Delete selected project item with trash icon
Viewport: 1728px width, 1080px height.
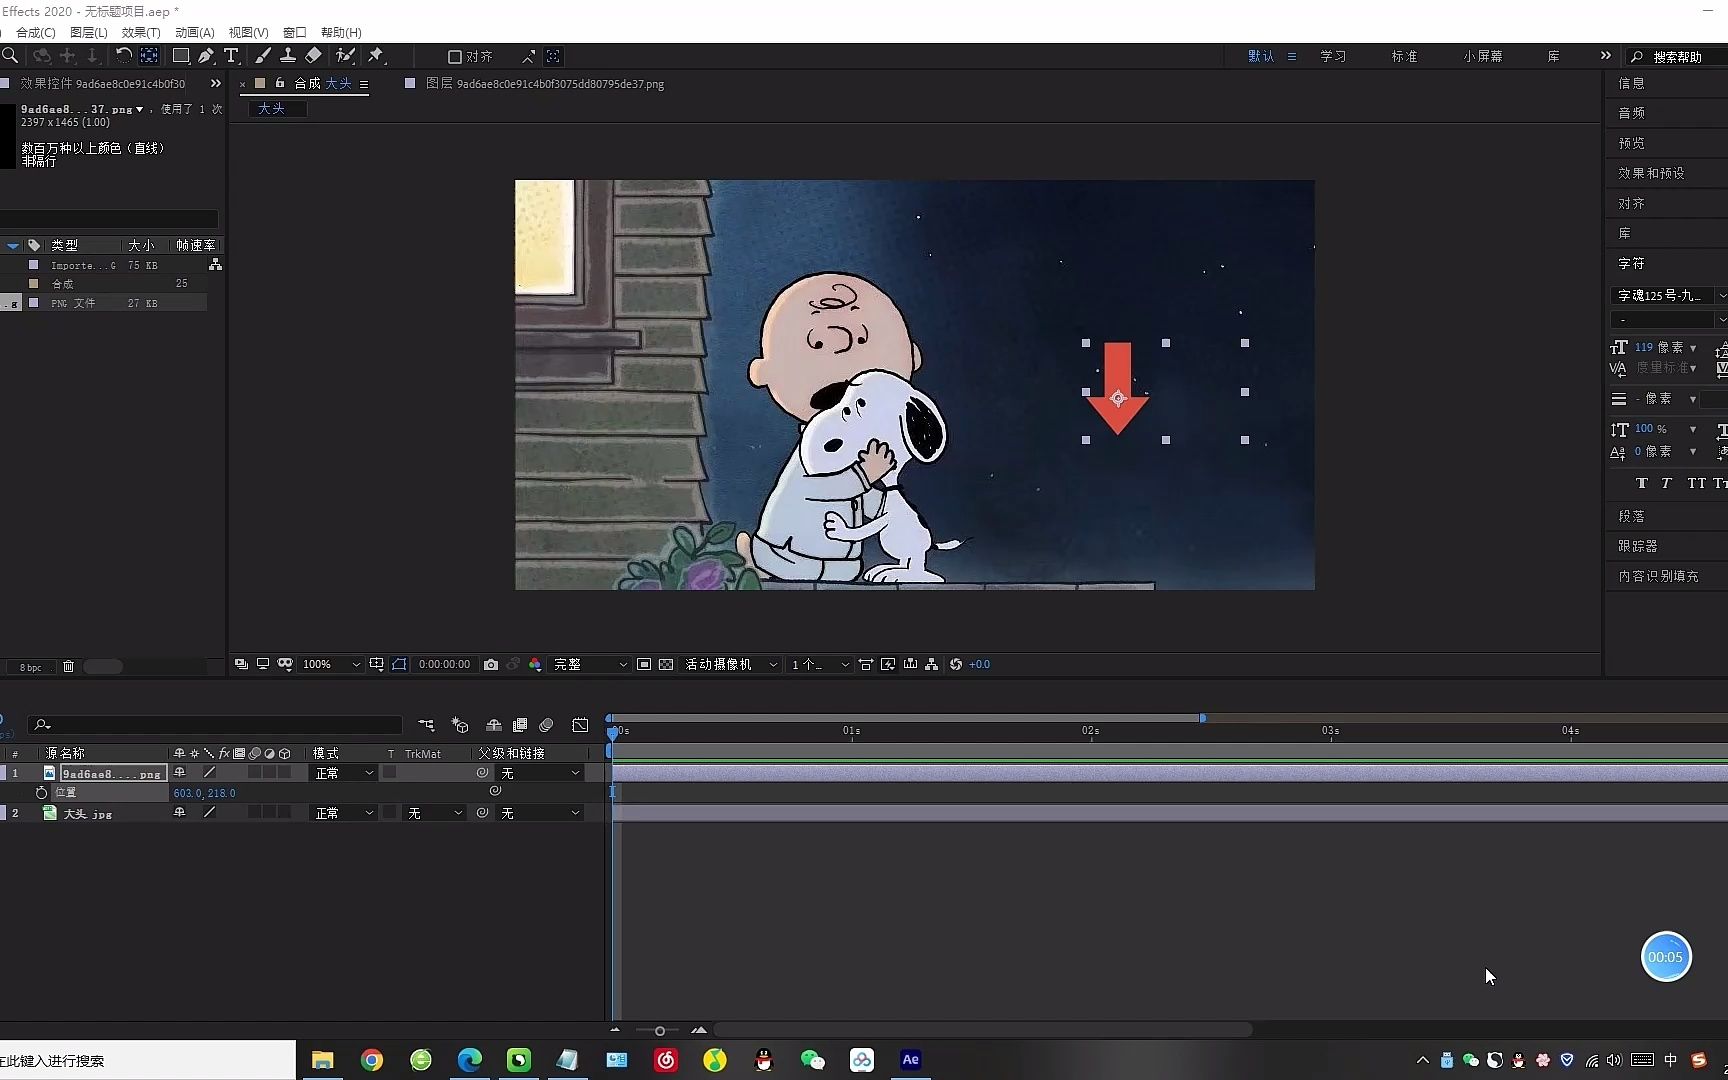click(x=69, y=667)
